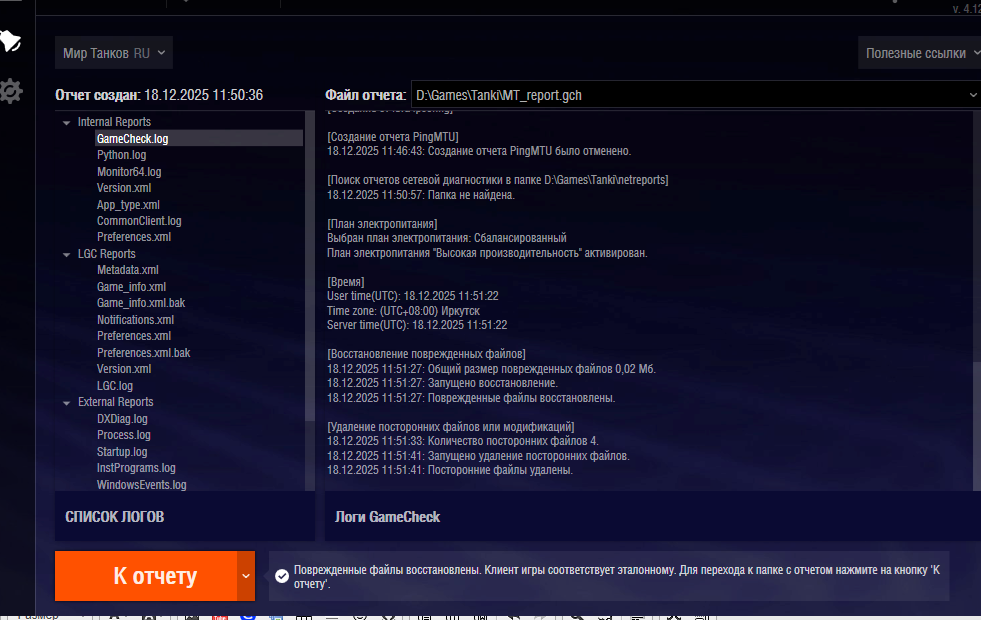
Task: Click the External Reports label
Action: pyautogui.click(x=115, y=402)
